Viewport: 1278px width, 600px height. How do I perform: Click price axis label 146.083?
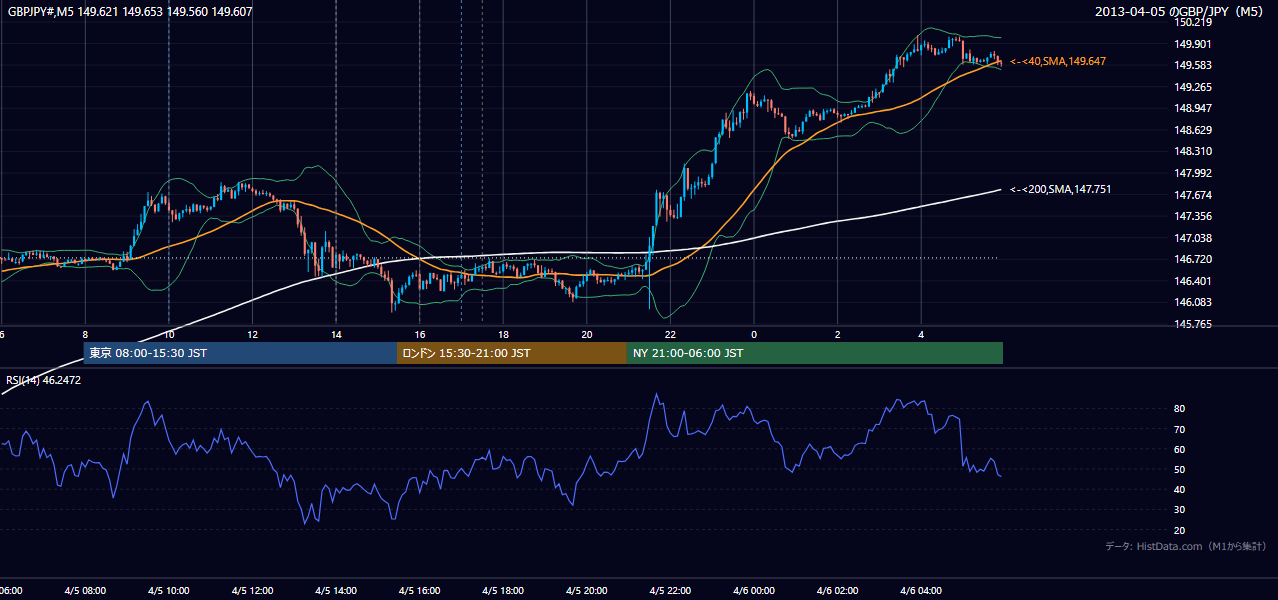[x=1195, y=302]
